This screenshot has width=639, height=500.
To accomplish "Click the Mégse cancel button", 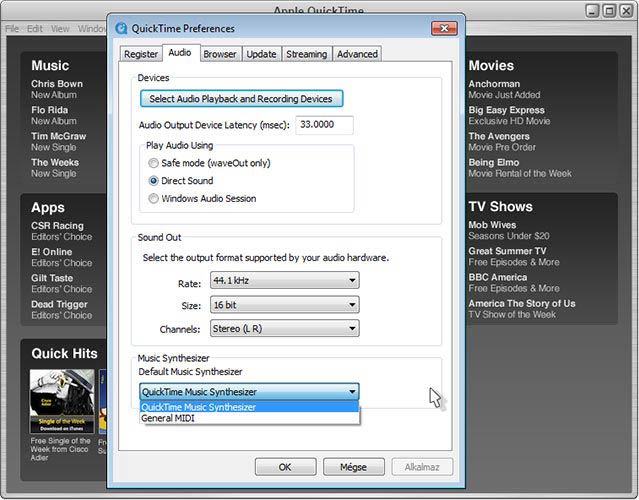I will click(x=353, y=467).
